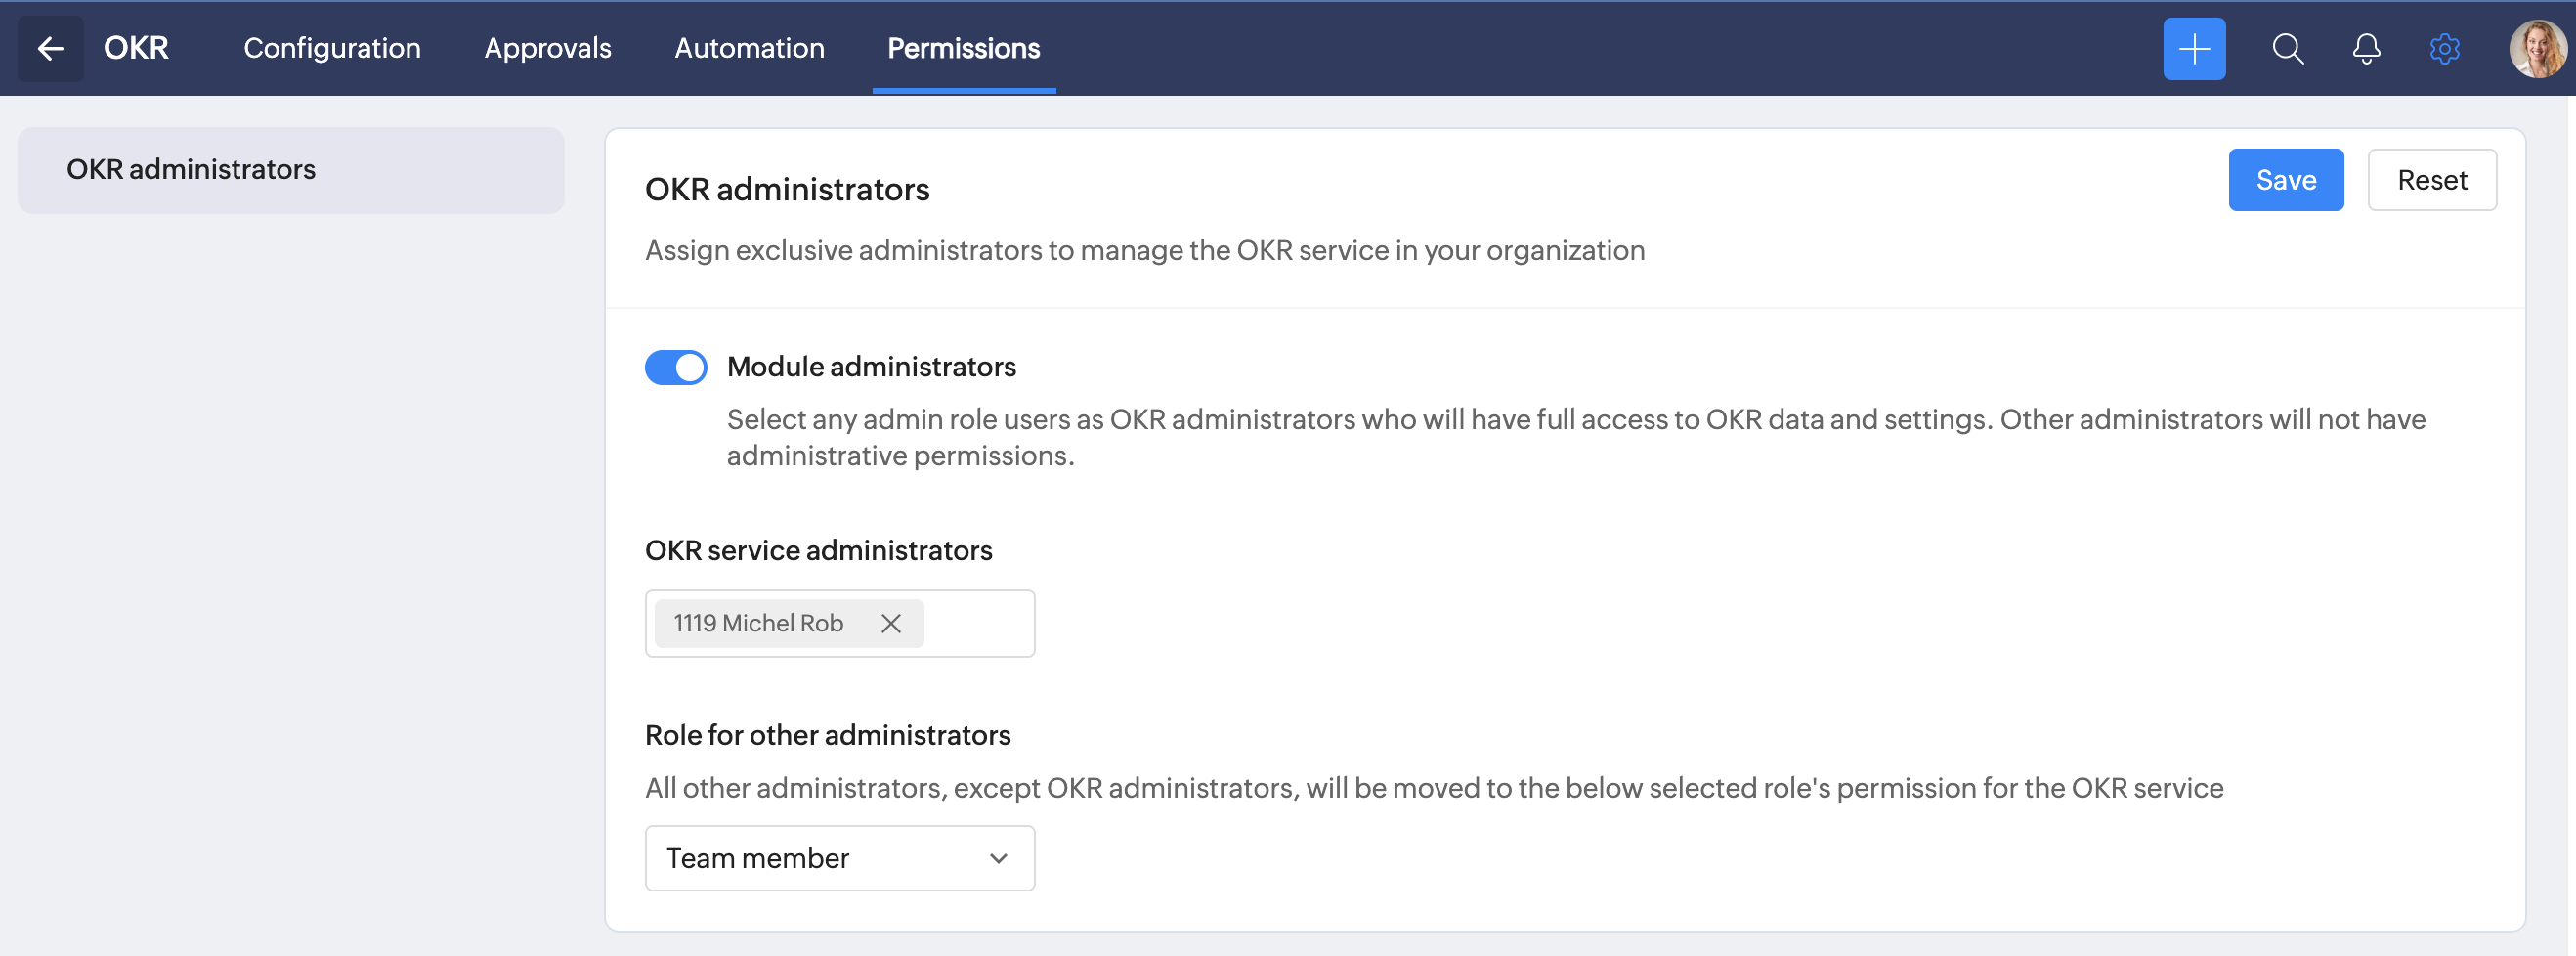Viewport: 2576px width, 956px height.
Task: Click the OKR title in header
Action: (136, 48)
